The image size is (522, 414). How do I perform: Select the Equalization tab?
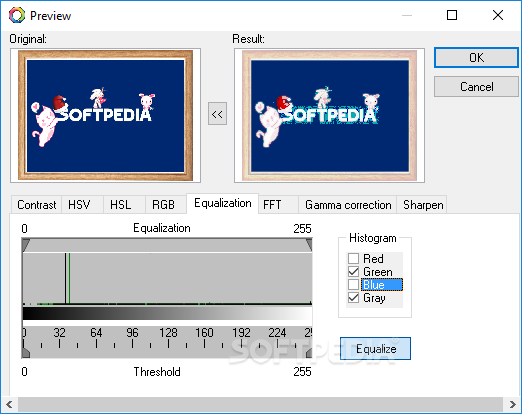(x=223, y=203)
